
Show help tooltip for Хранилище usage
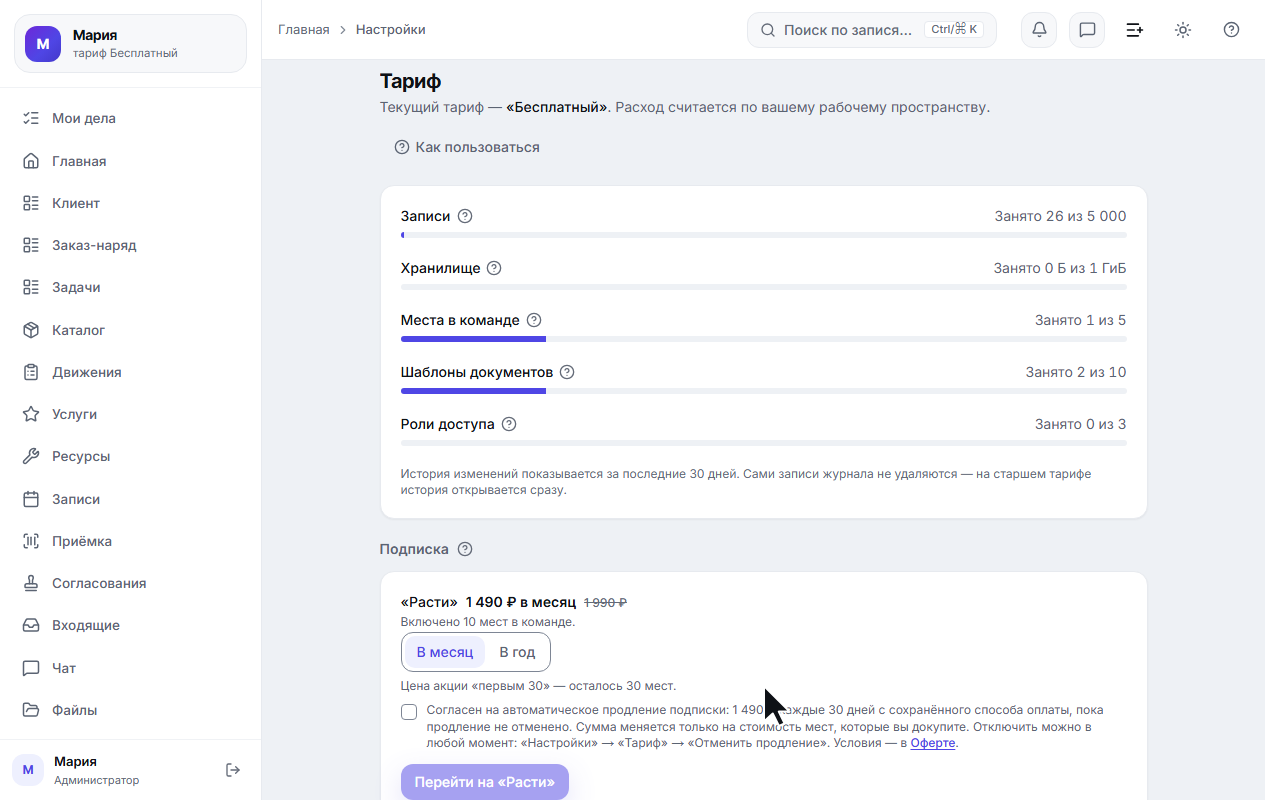pyautogui.click(x=494, y=268)
